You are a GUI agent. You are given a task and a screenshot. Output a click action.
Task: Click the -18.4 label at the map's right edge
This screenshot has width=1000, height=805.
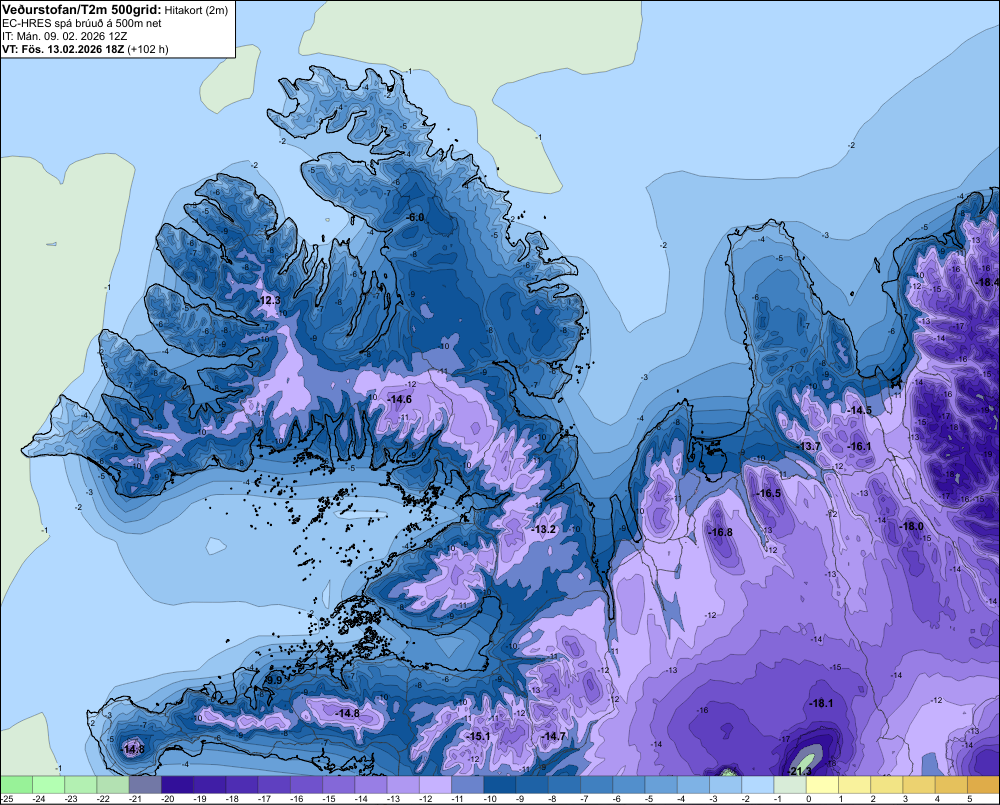(988, 282)
